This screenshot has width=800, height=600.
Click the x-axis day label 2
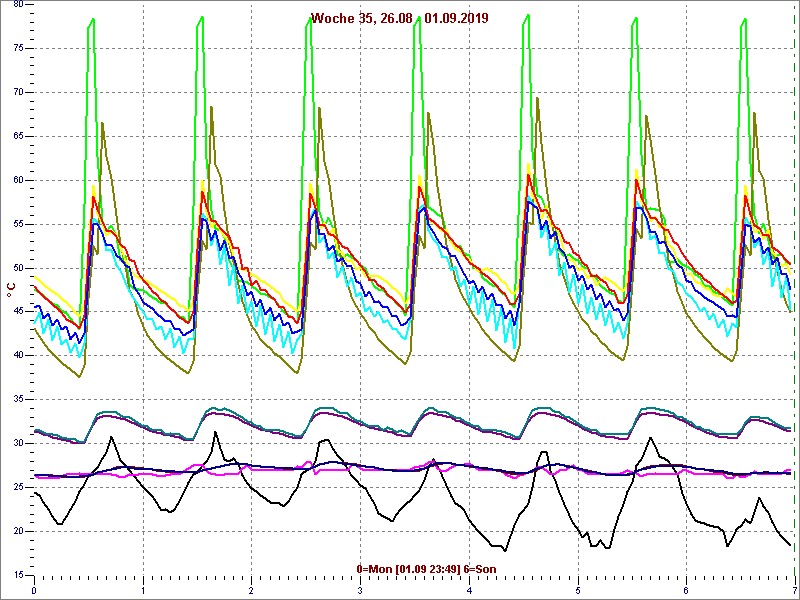tap(252, 591)
